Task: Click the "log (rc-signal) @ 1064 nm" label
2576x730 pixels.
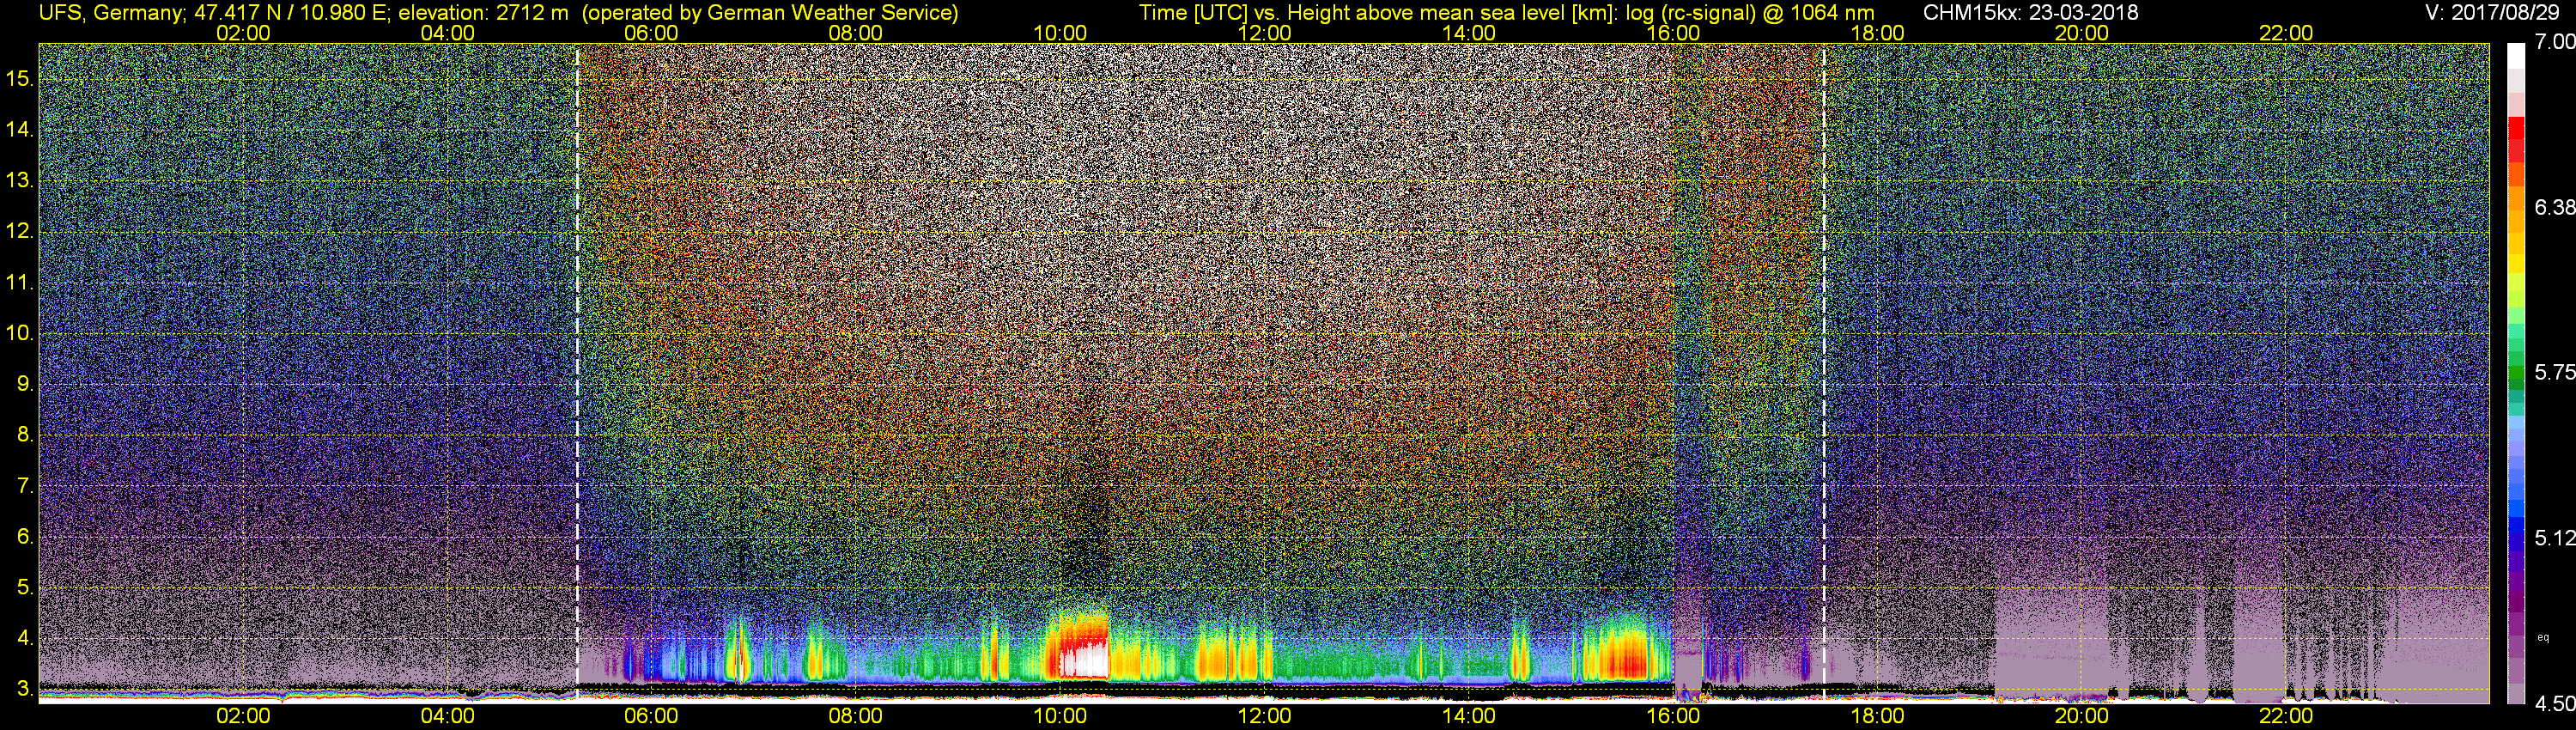Action: point(1749,13)
